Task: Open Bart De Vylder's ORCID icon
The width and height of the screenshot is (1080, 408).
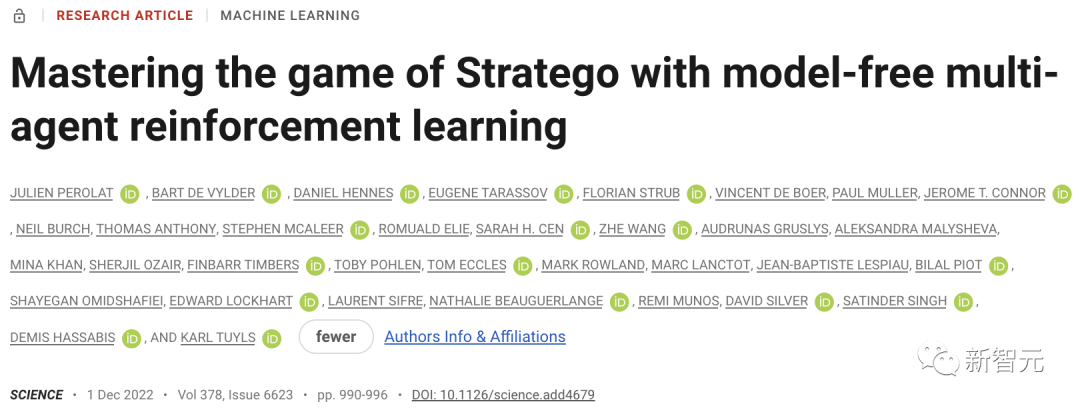Action: click(272, 194)
